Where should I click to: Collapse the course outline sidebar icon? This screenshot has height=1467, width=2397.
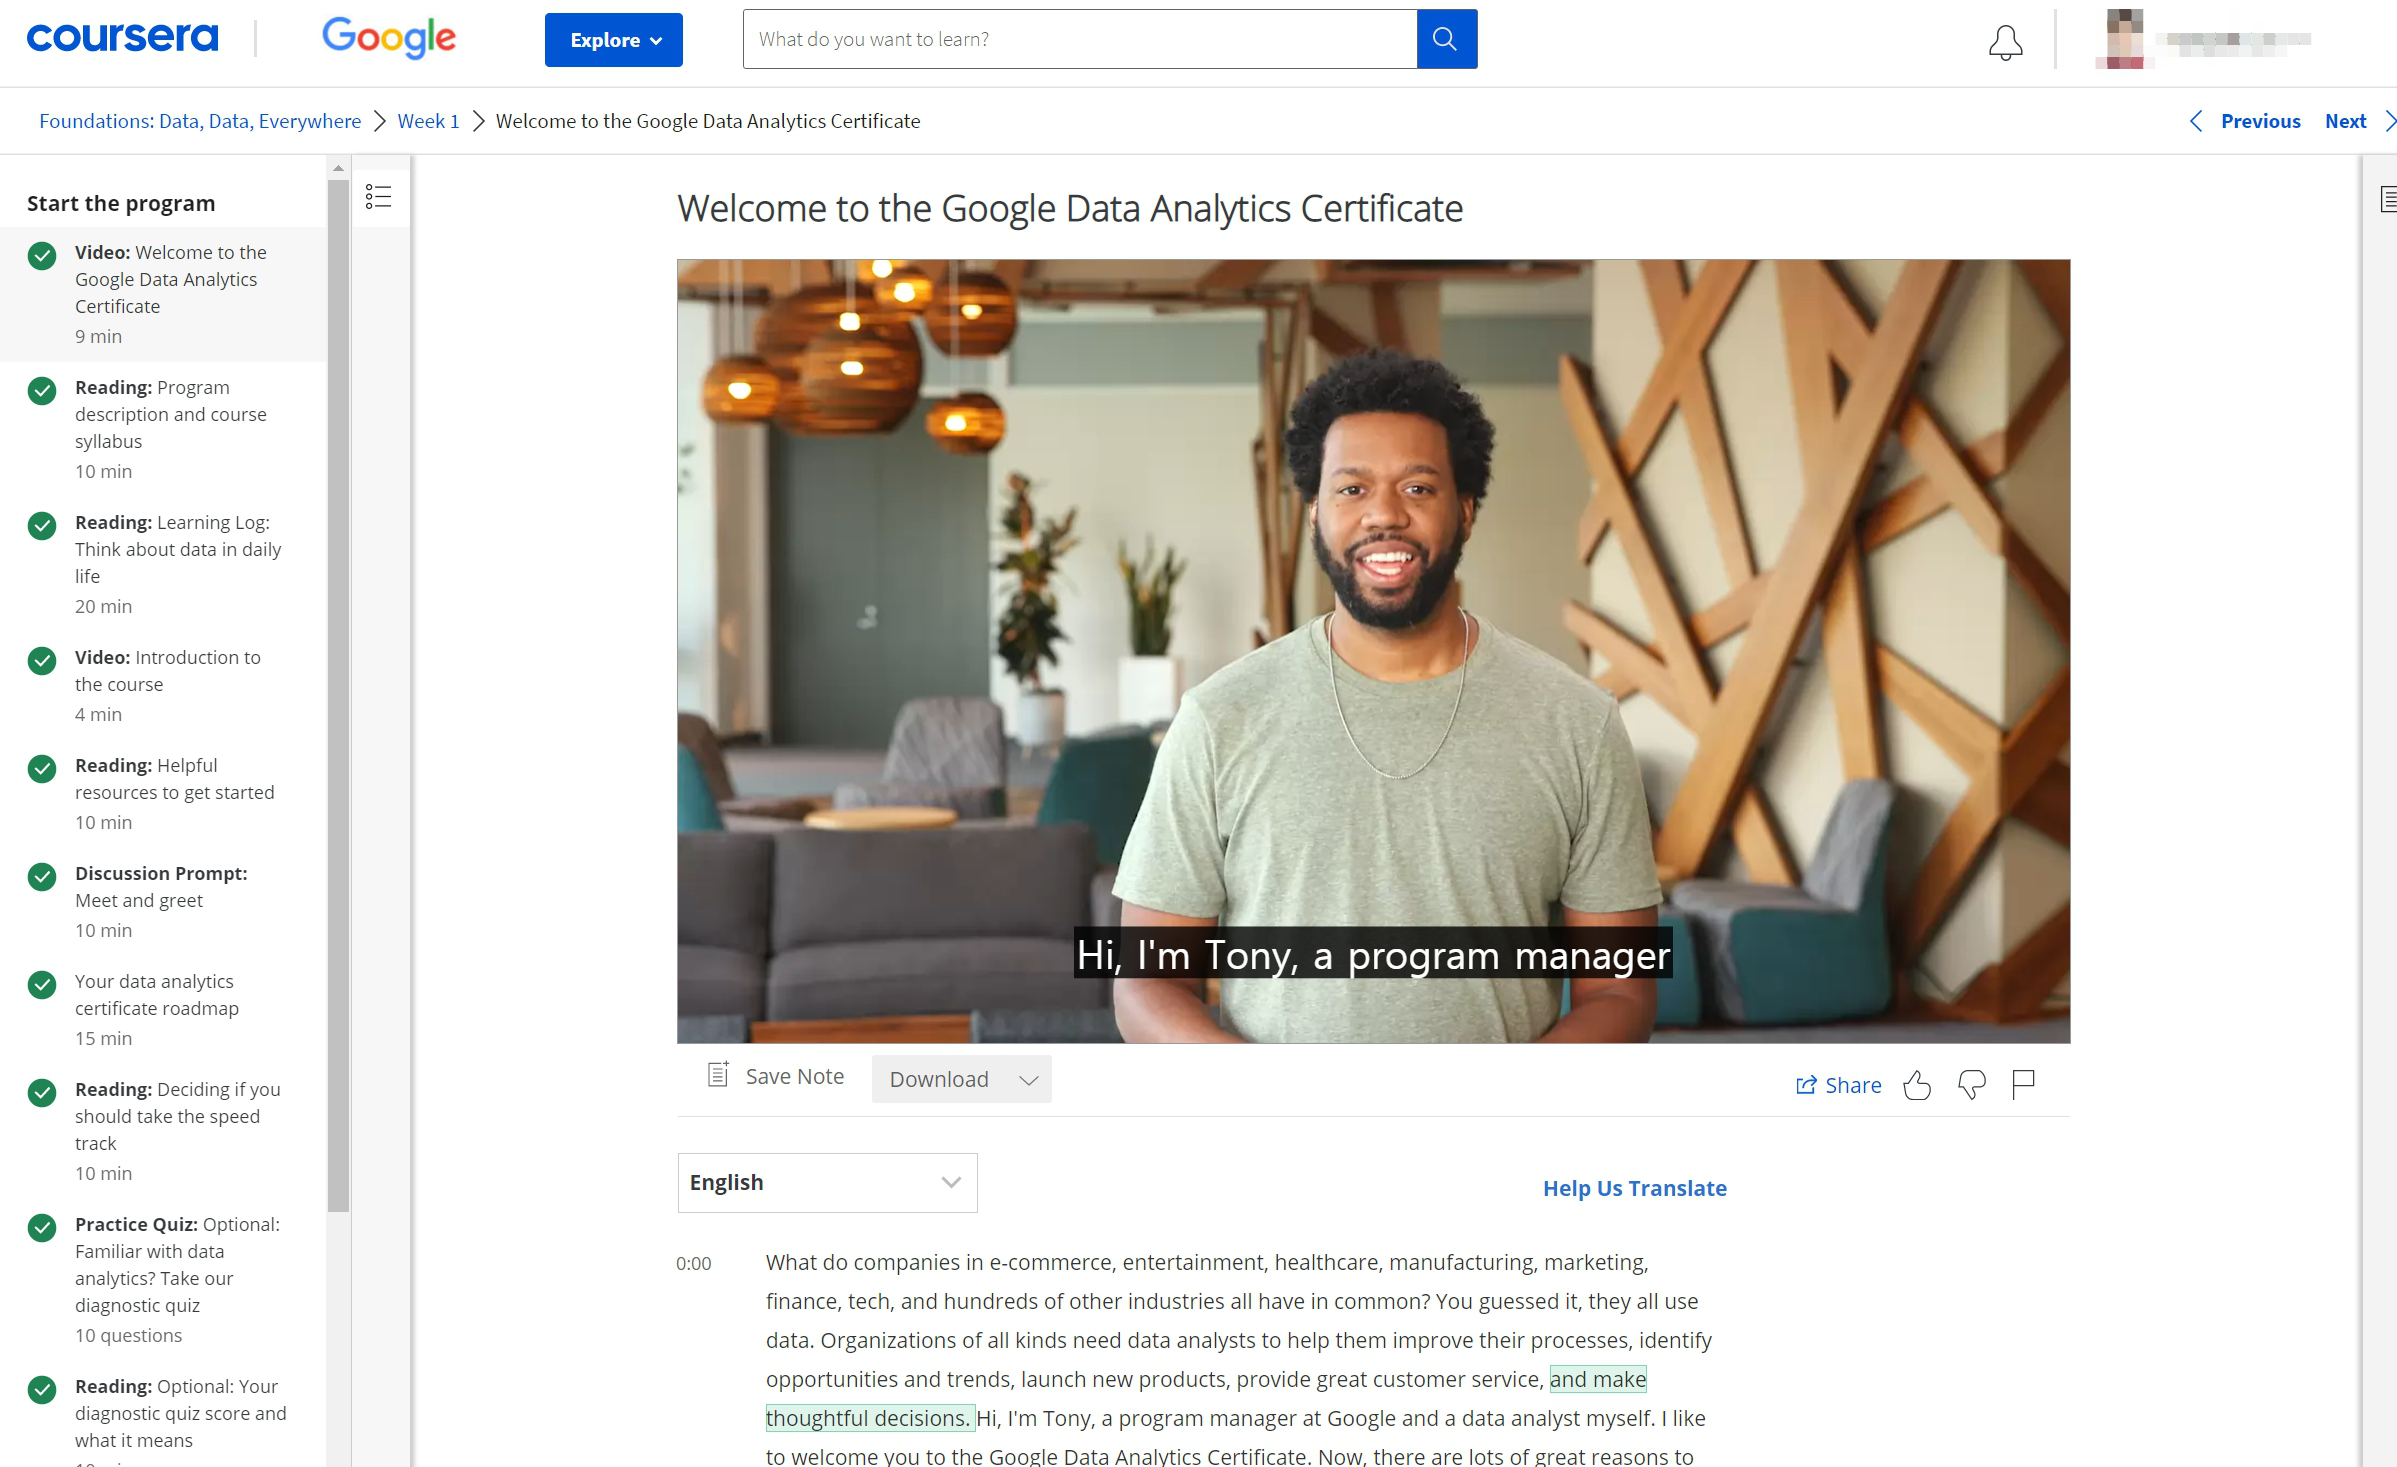pos(378,196)
